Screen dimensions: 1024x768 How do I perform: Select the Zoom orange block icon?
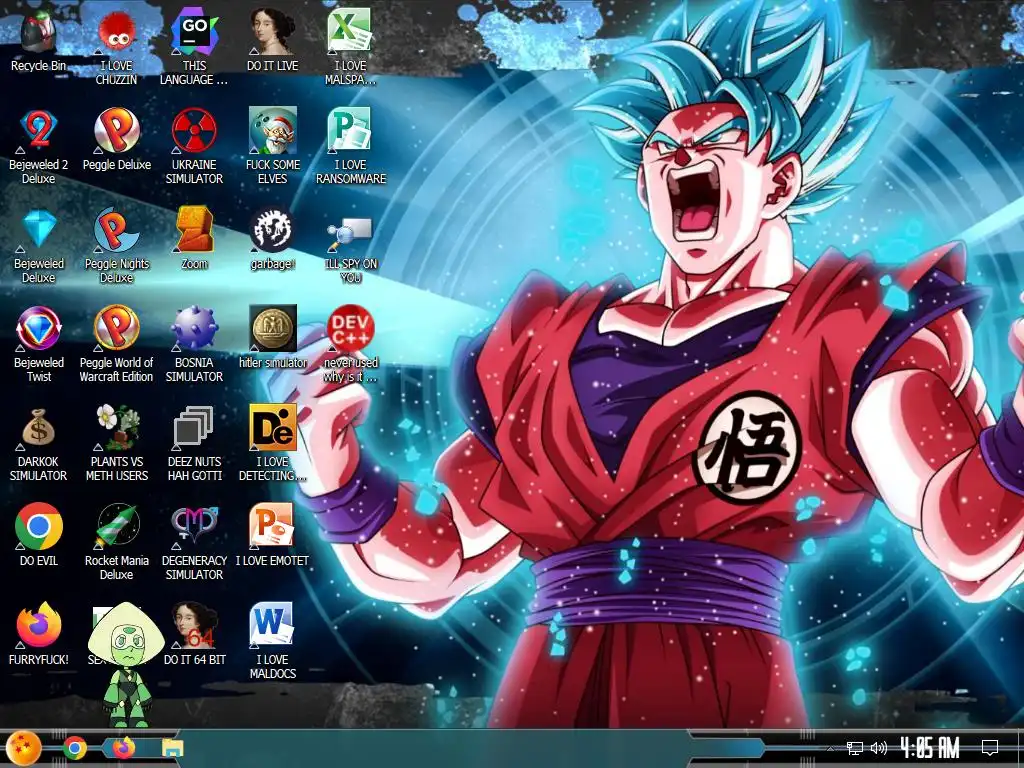pos(194,230)
